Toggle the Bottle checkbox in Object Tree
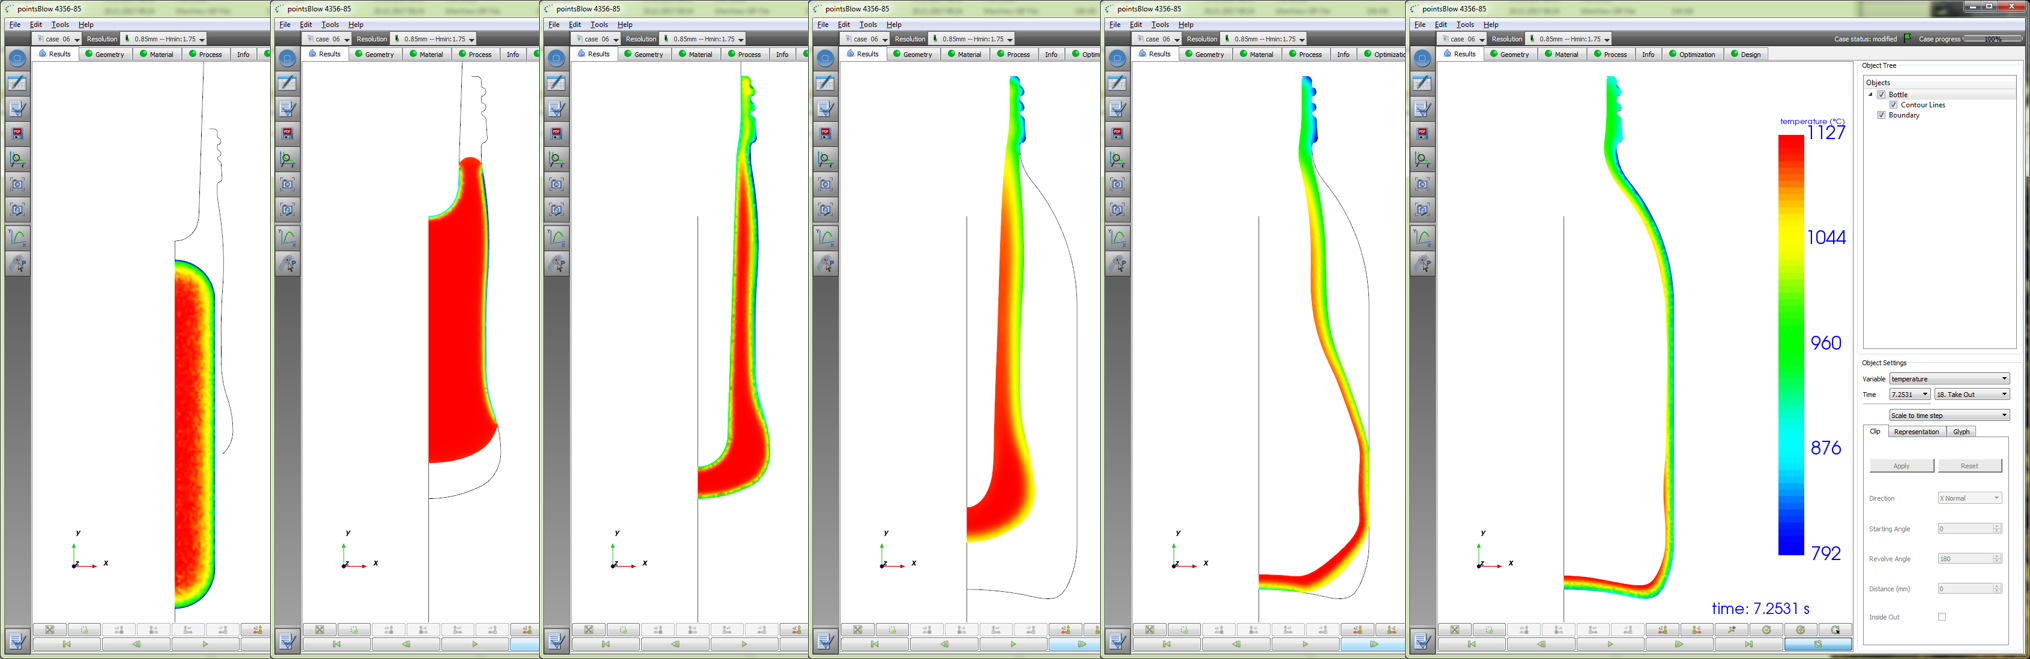 click(x=1881, y=94)
